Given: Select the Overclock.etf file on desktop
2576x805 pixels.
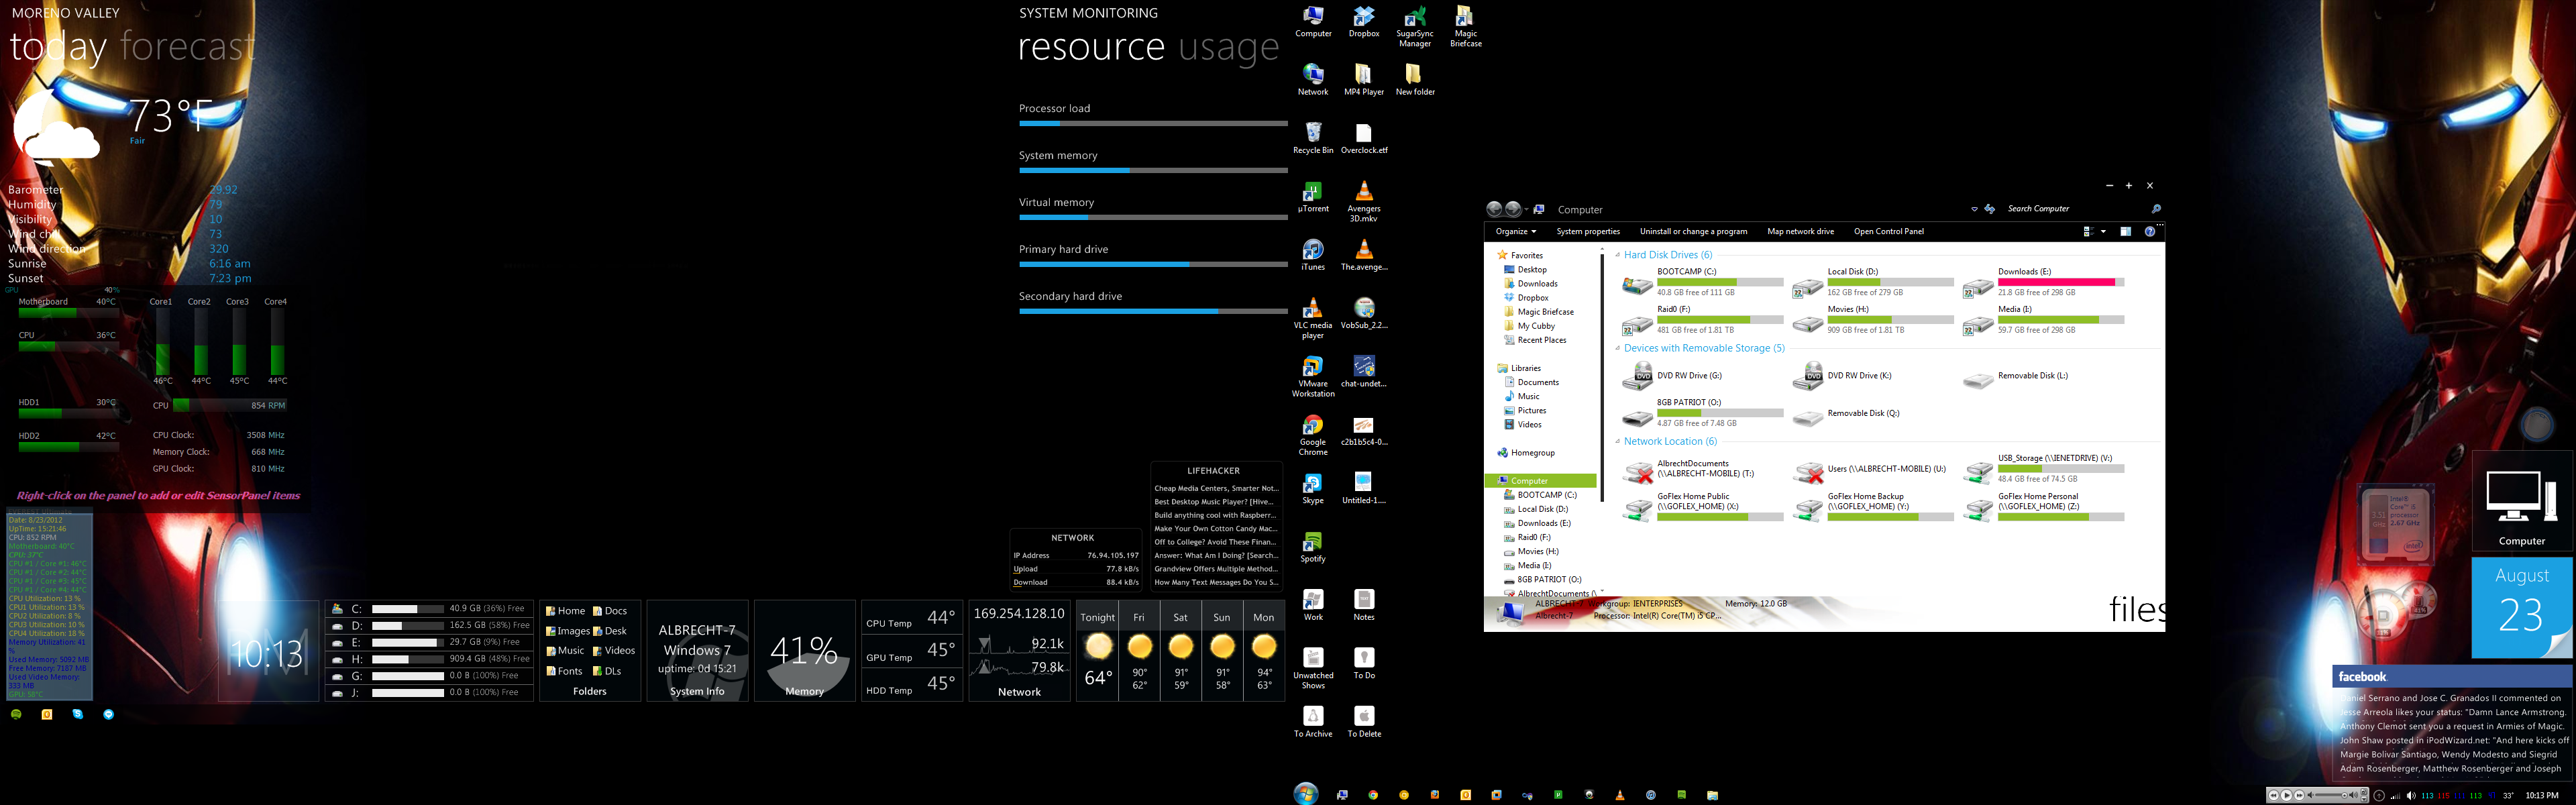Looking at the screenshot, I should (1363, 138).
